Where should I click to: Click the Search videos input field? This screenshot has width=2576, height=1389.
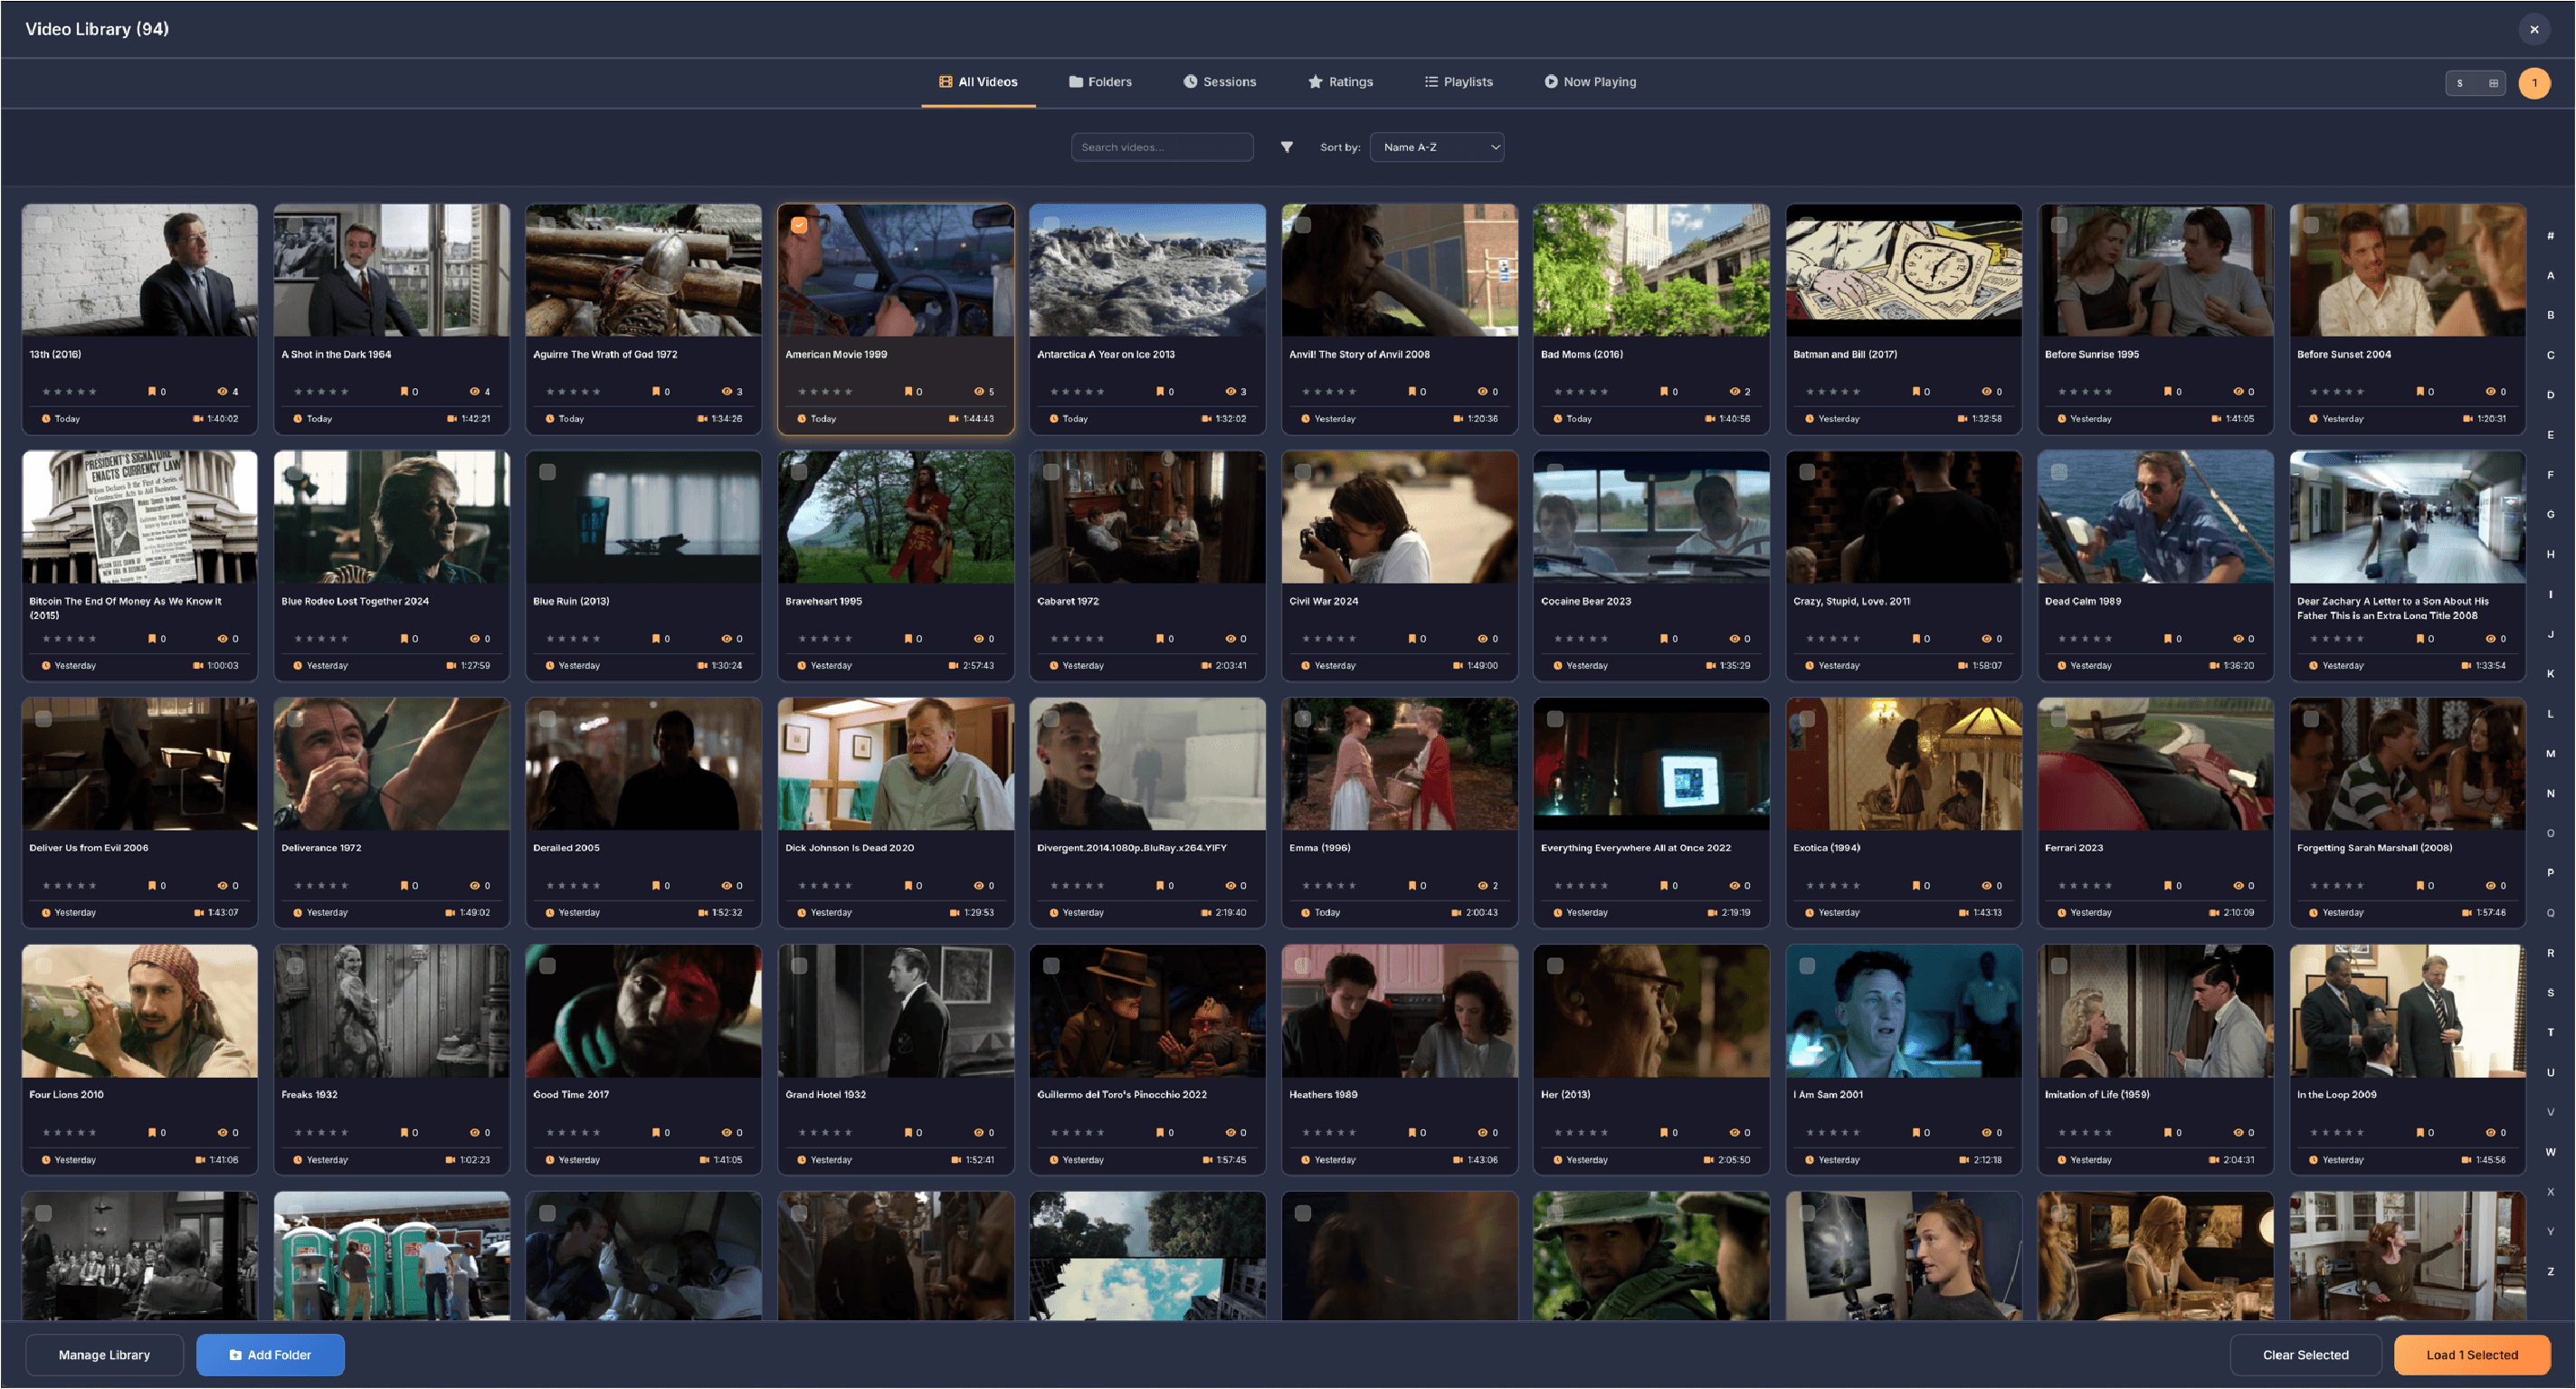coord(1162,147)
